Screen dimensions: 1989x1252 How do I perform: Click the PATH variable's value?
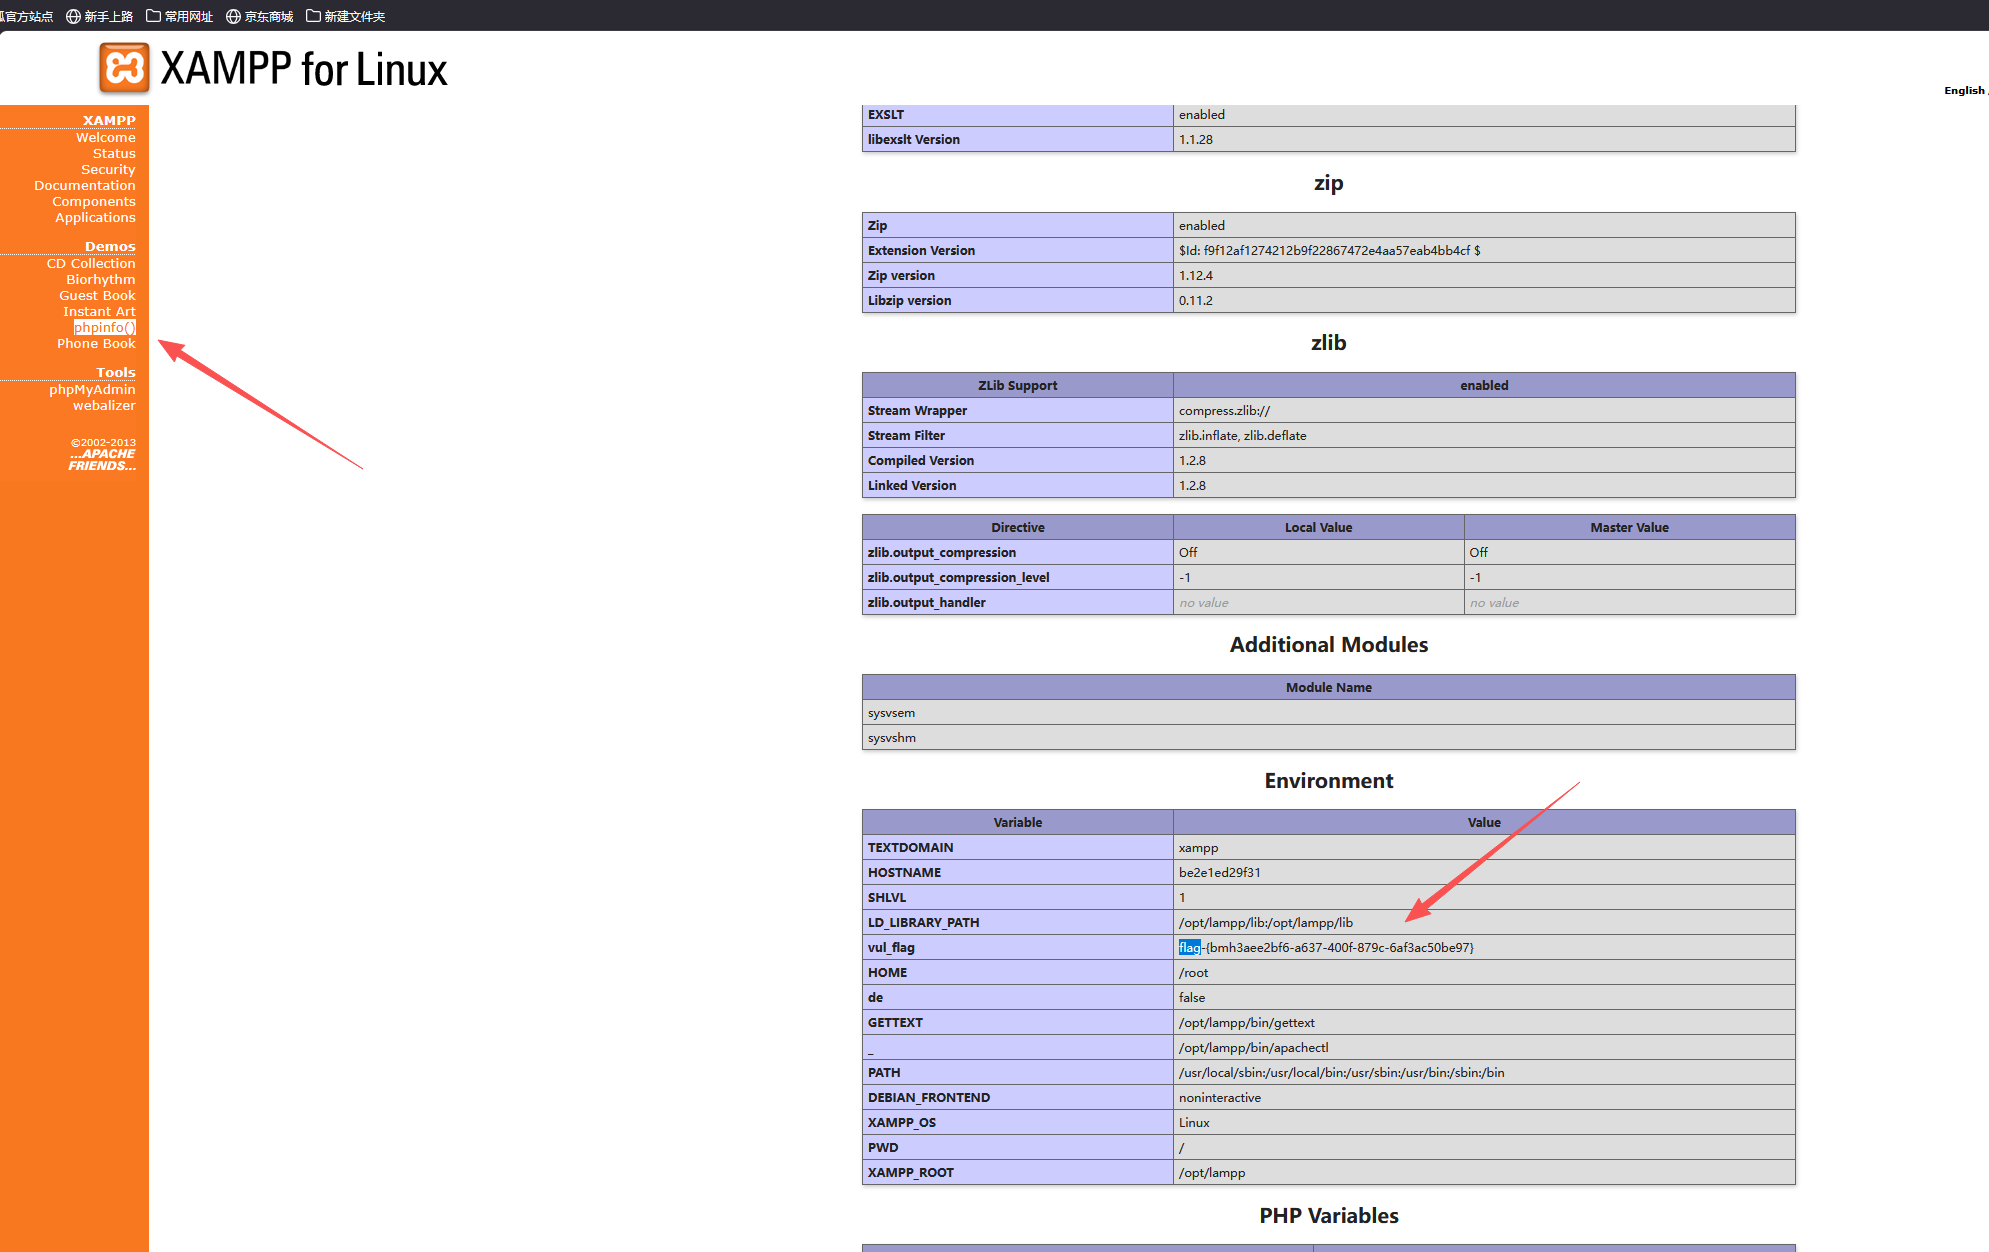tap(1341, 1072)
